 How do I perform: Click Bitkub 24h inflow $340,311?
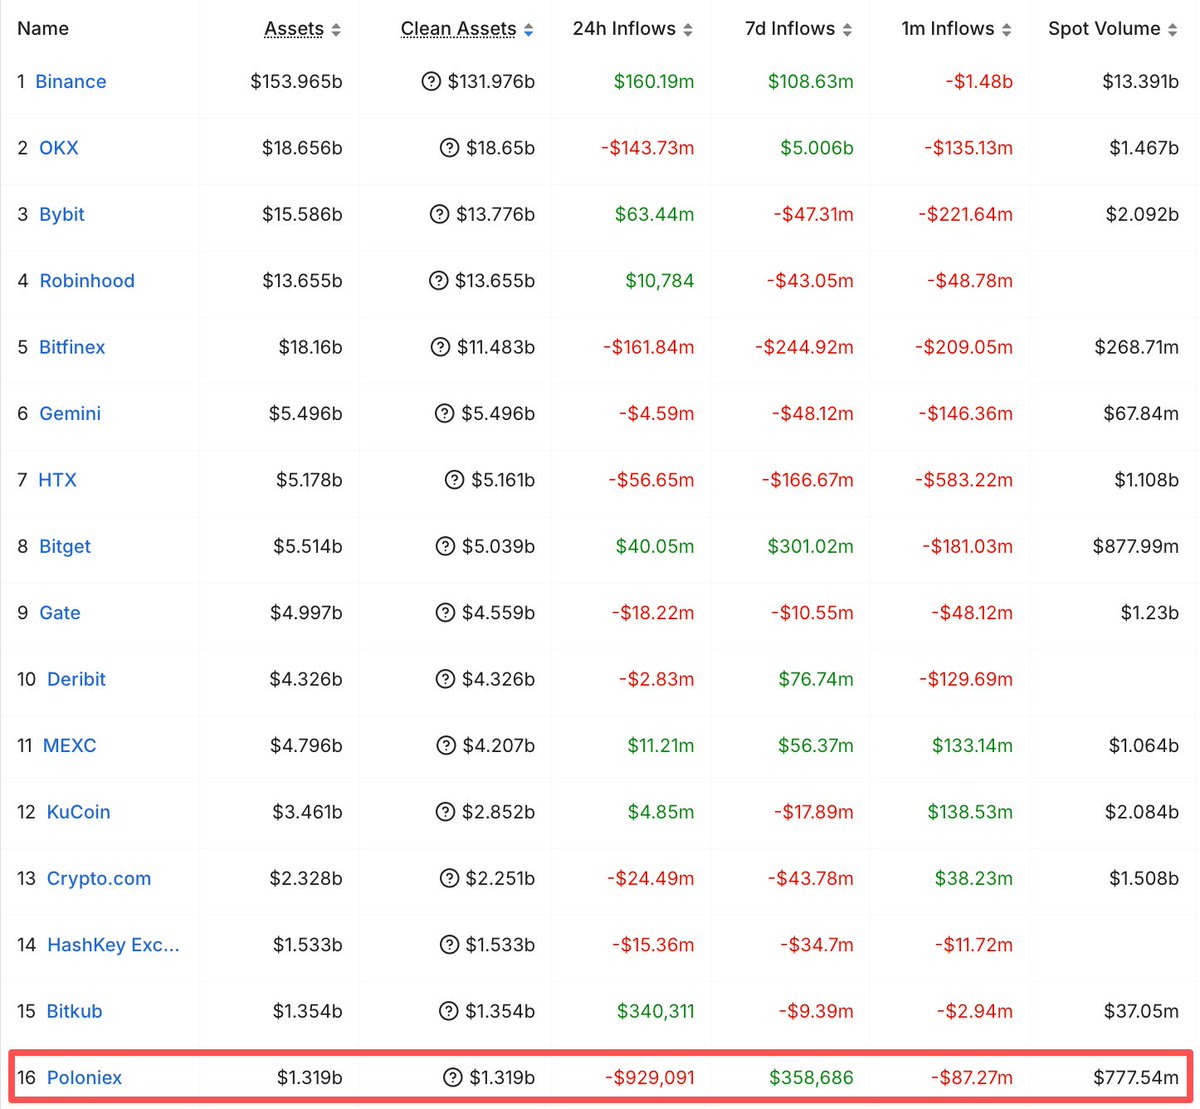click(x=656, y=1011)
